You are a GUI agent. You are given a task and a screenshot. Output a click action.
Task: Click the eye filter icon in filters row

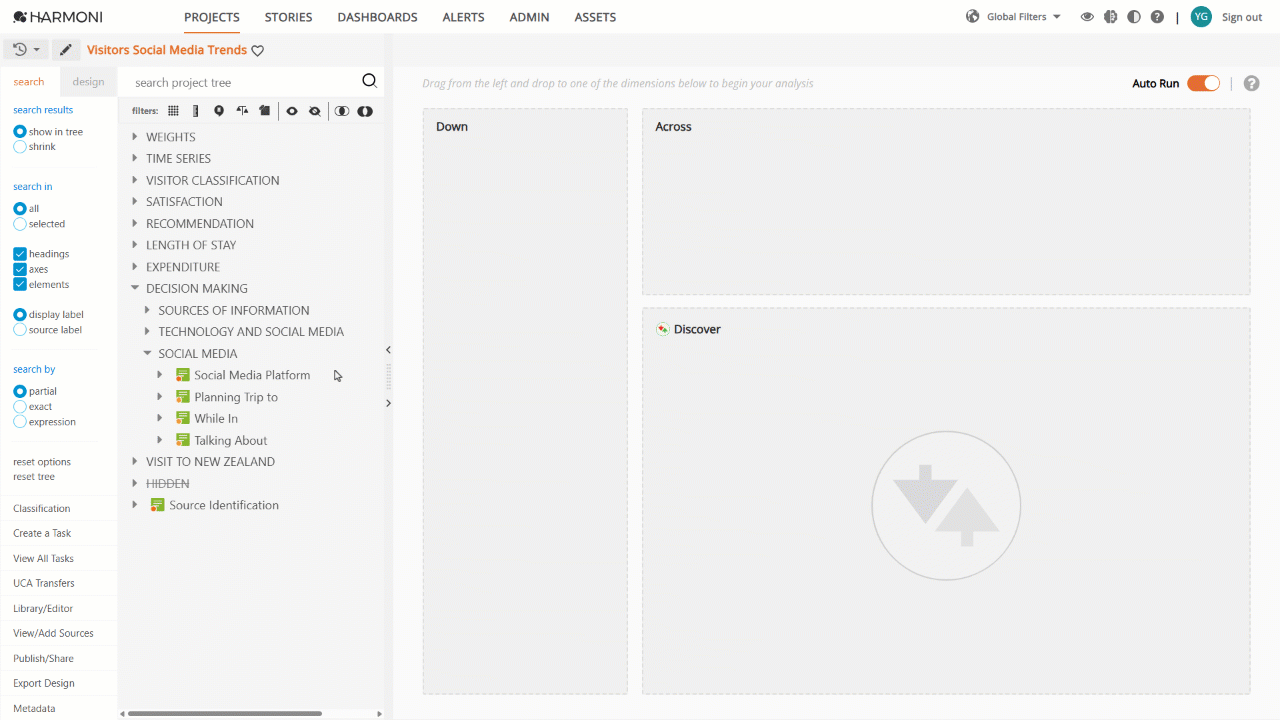[292, 111]
